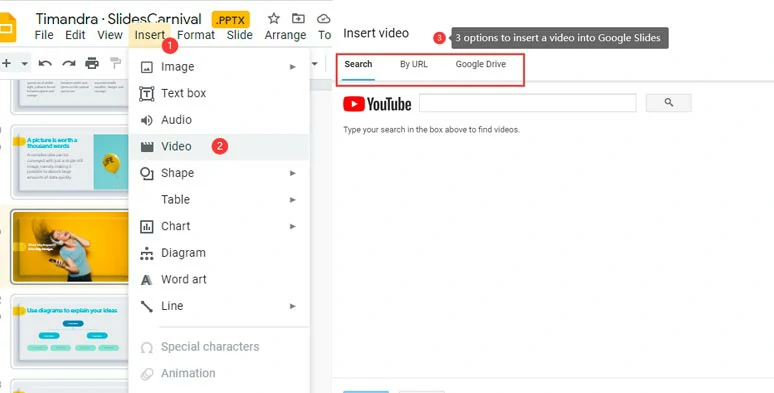Click the Redo toolbar button
Viewport: 774px width, 393px height.
click(x=69, y=64)
